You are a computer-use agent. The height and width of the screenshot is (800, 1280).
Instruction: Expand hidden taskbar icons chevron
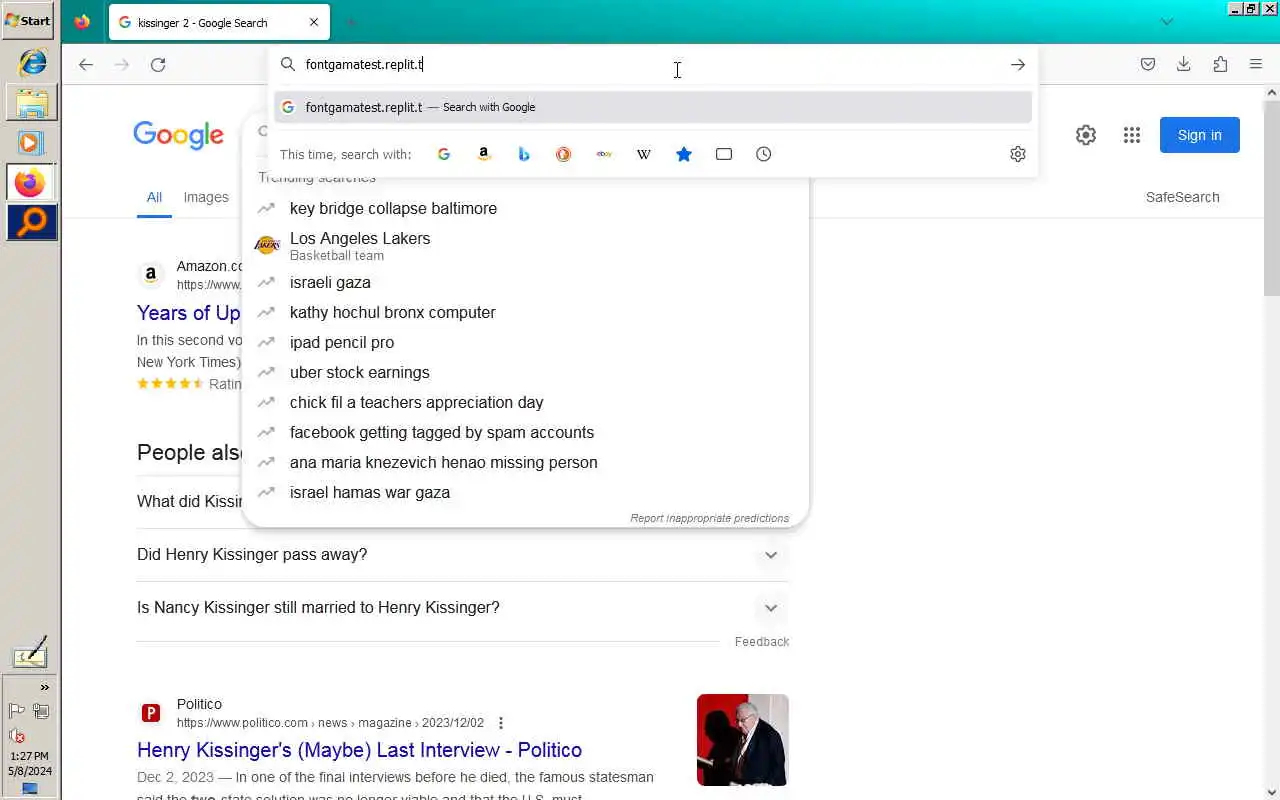click(x=45, y=687)
